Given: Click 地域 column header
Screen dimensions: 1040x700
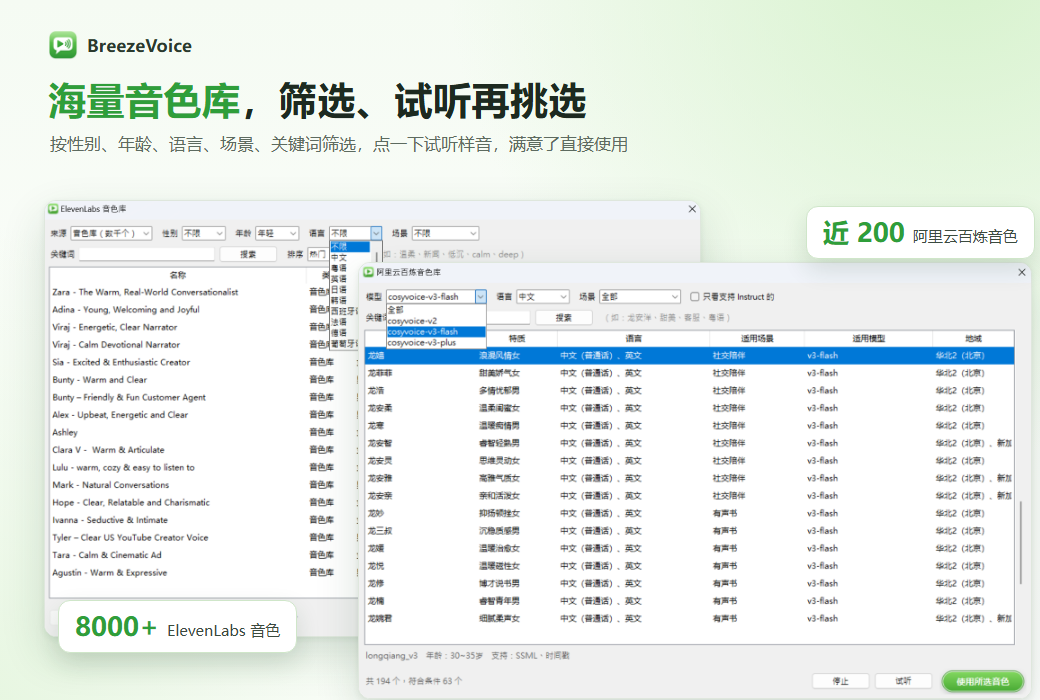Looking at the screenshot, I should (x=973, y=338).
